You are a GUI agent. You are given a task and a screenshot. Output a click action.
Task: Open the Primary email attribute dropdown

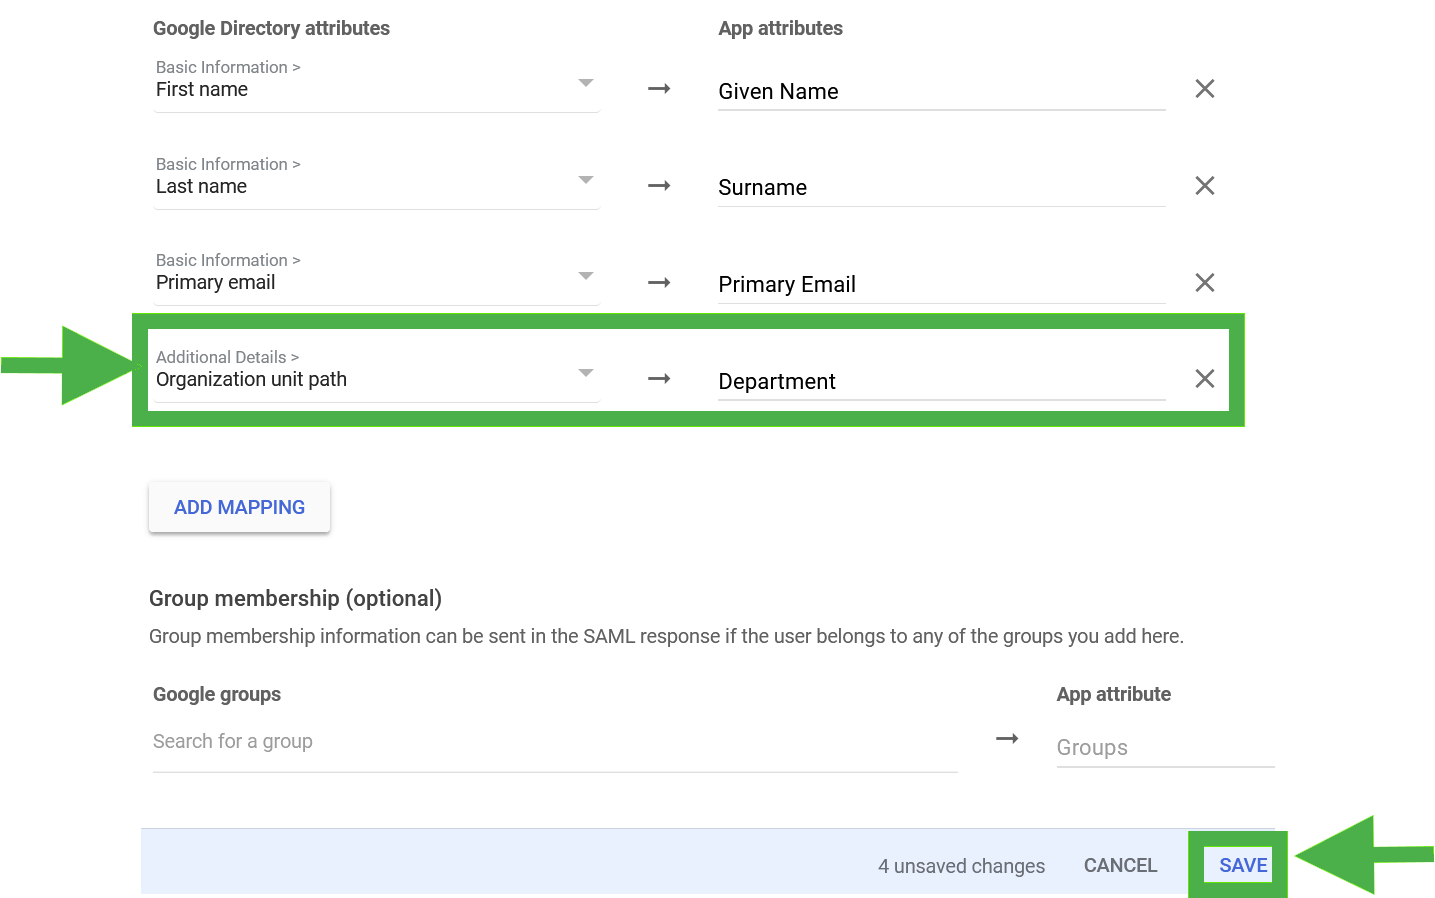pyautogui.click(x=585, y=278)
